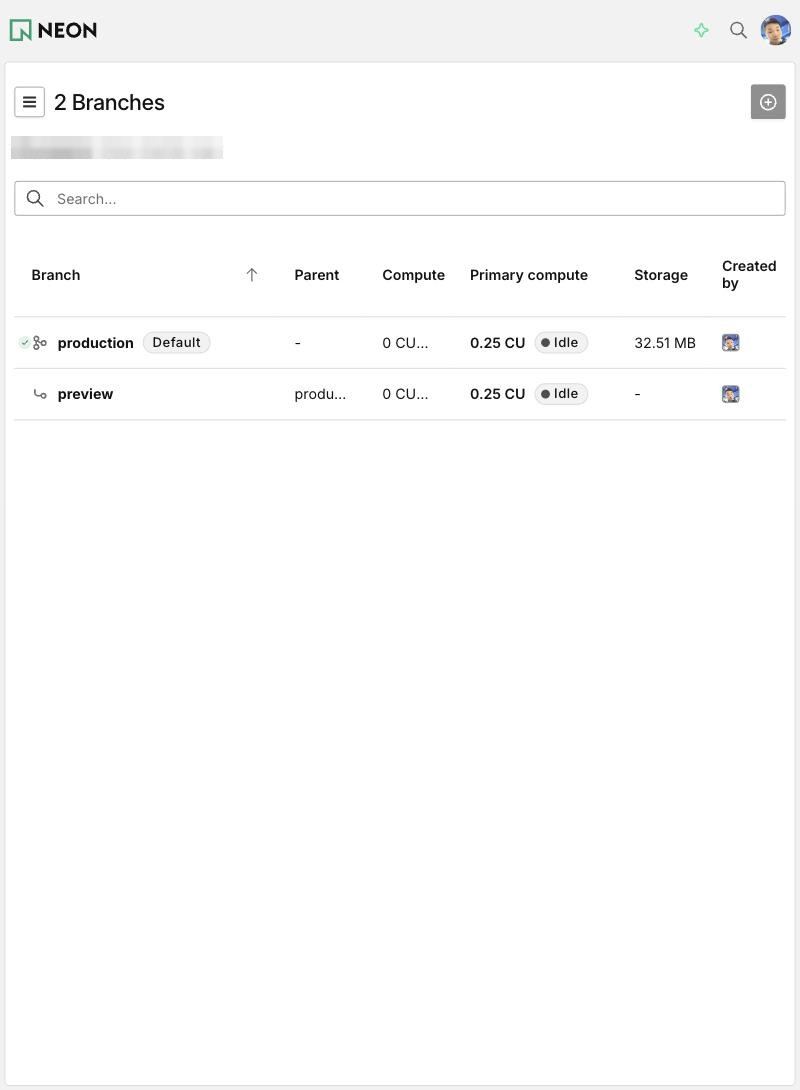Click the production branch icon
The height and width of the screenshot is (1090, 800).
(40, 343)
